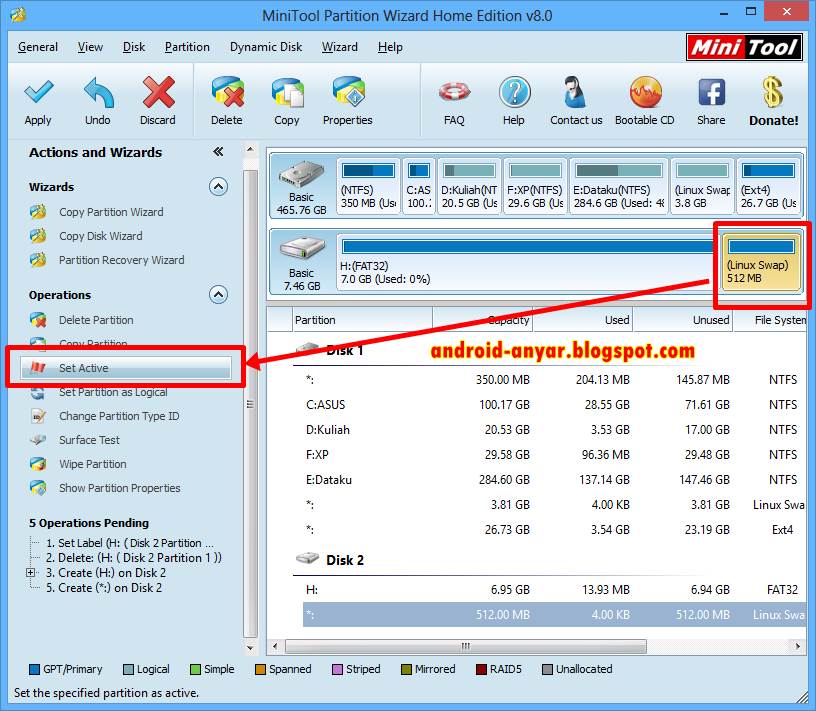
Task: Click the Bootable CD icon
Action: coord(645,92)
